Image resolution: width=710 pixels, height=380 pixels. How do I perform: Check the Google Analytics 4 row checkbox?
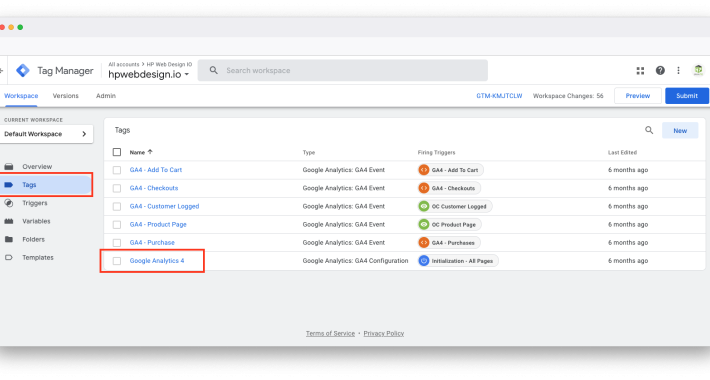[x=117, y=260]
